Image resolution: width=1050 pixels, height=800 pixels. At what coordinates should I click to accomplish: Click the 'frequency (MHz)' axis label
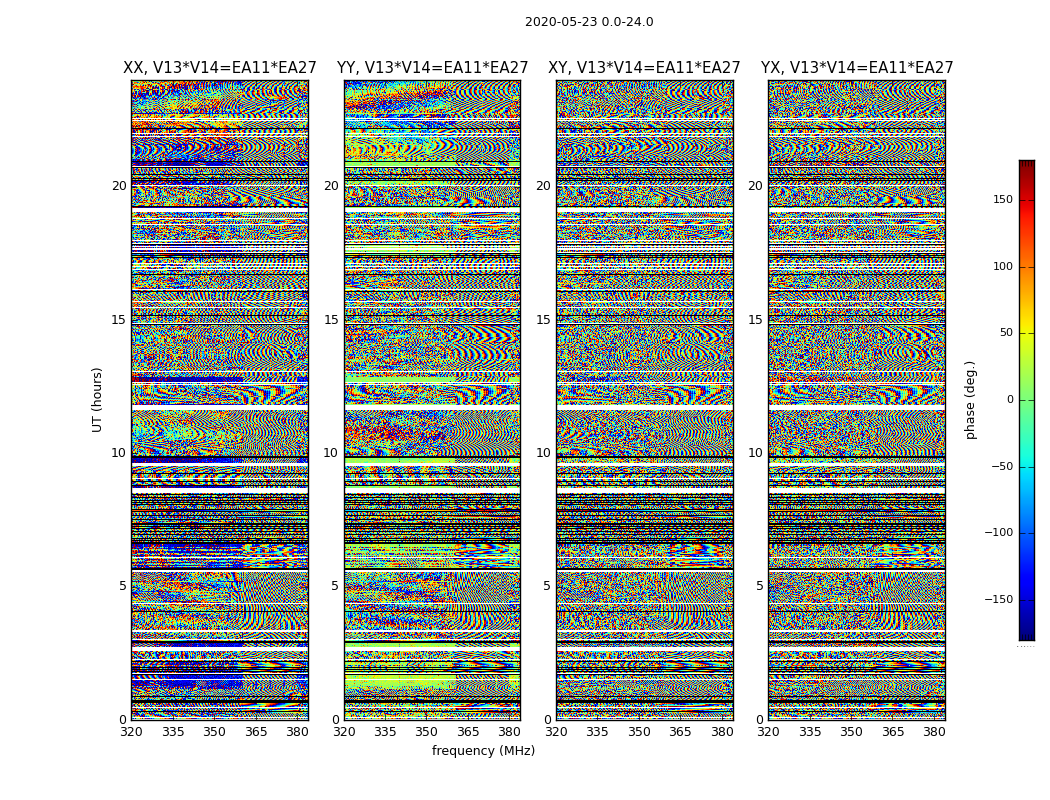point(483,750)
